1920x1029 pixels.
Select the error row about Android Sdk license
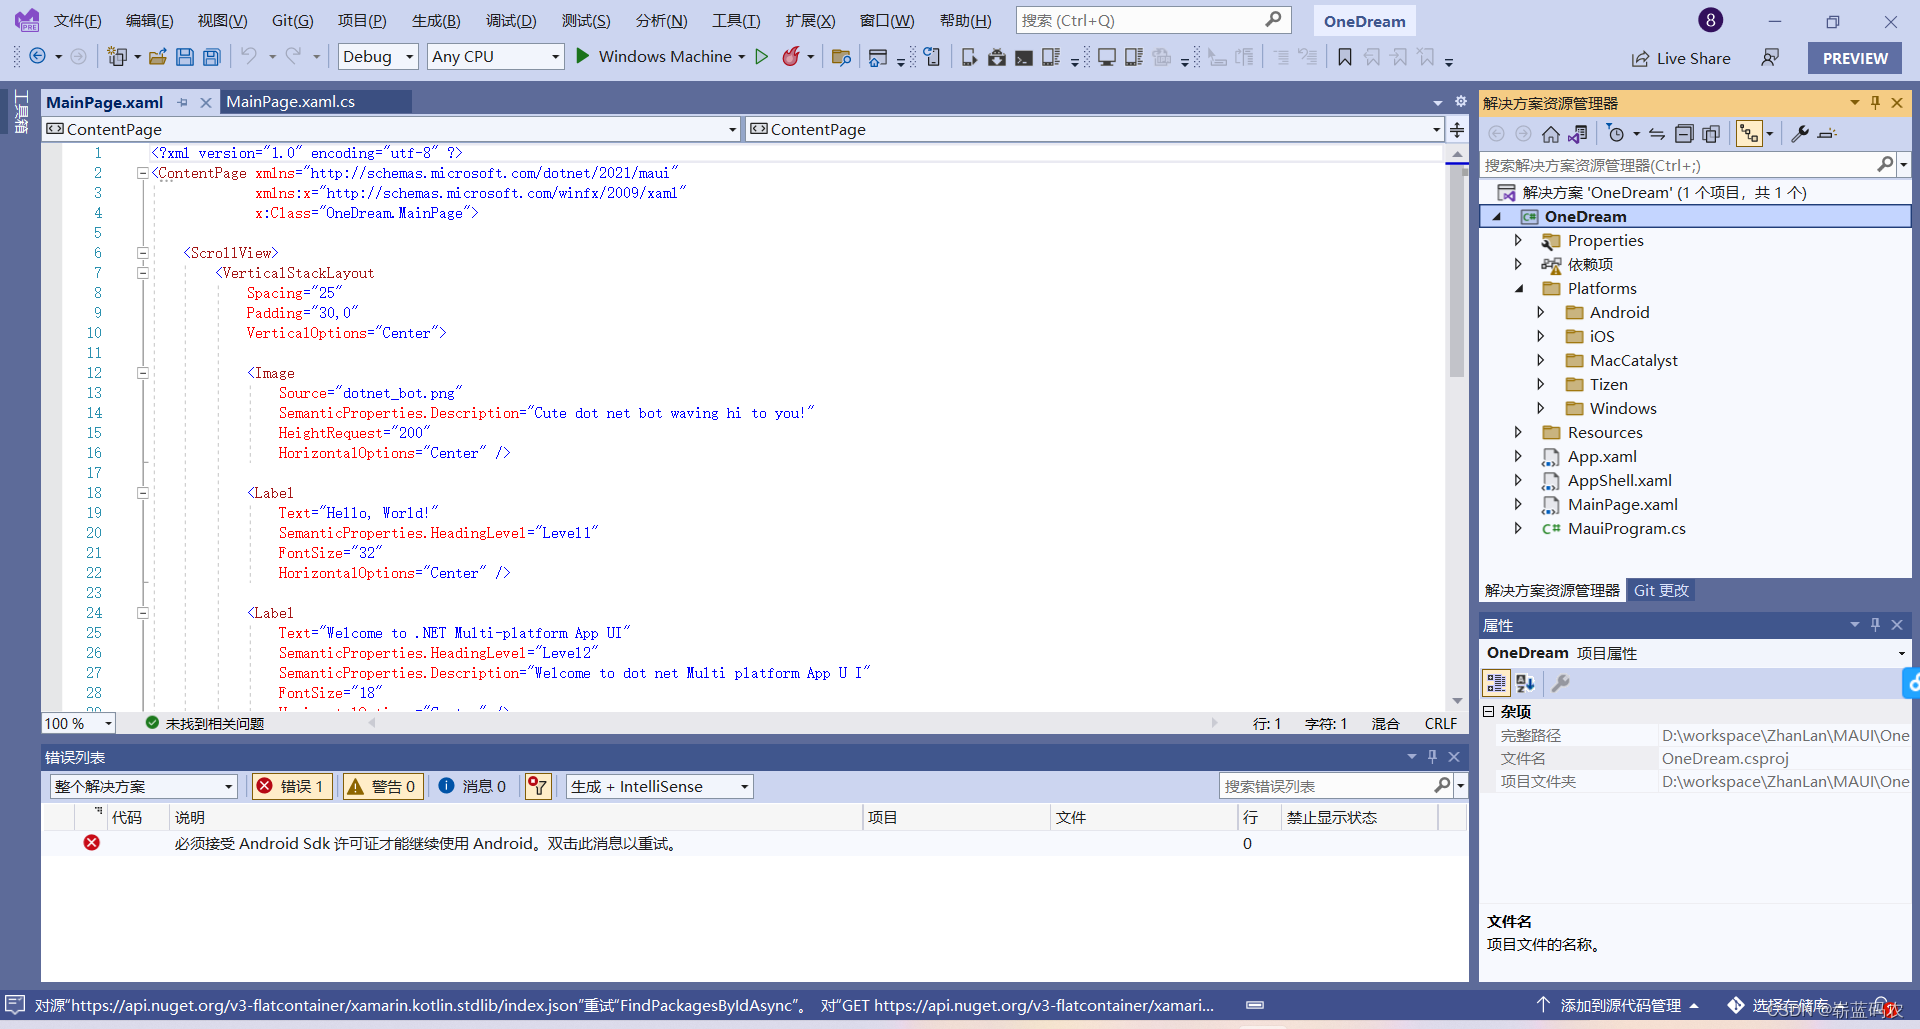point(755,844)
